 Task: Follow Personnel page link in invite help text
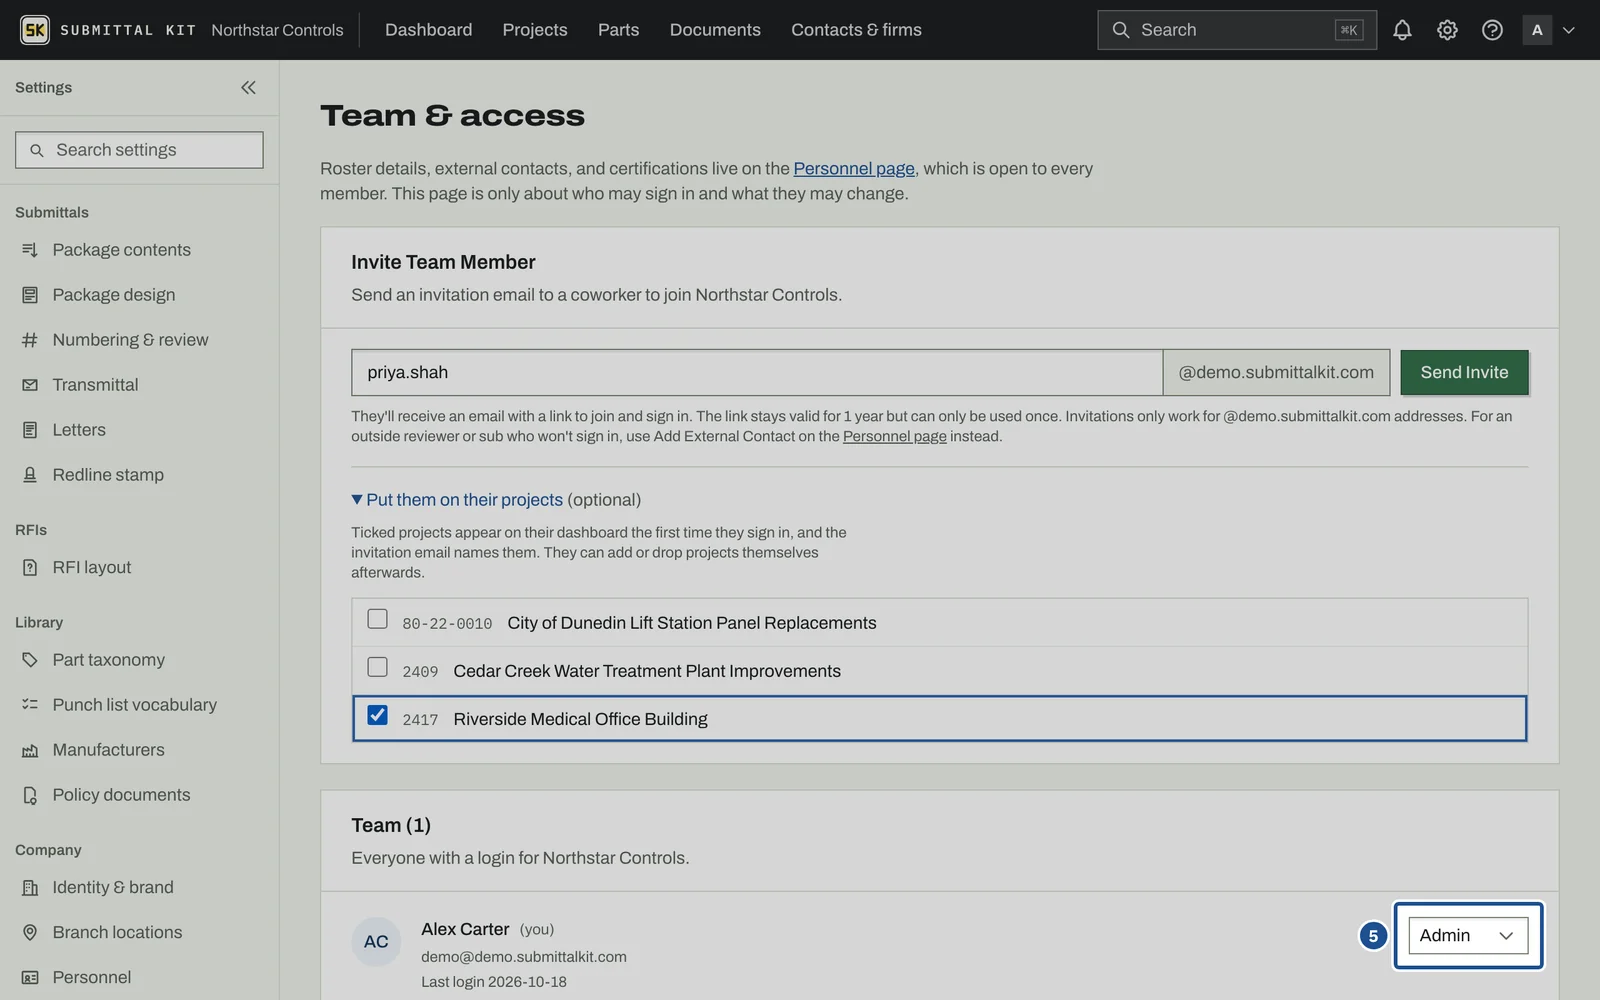895,436
